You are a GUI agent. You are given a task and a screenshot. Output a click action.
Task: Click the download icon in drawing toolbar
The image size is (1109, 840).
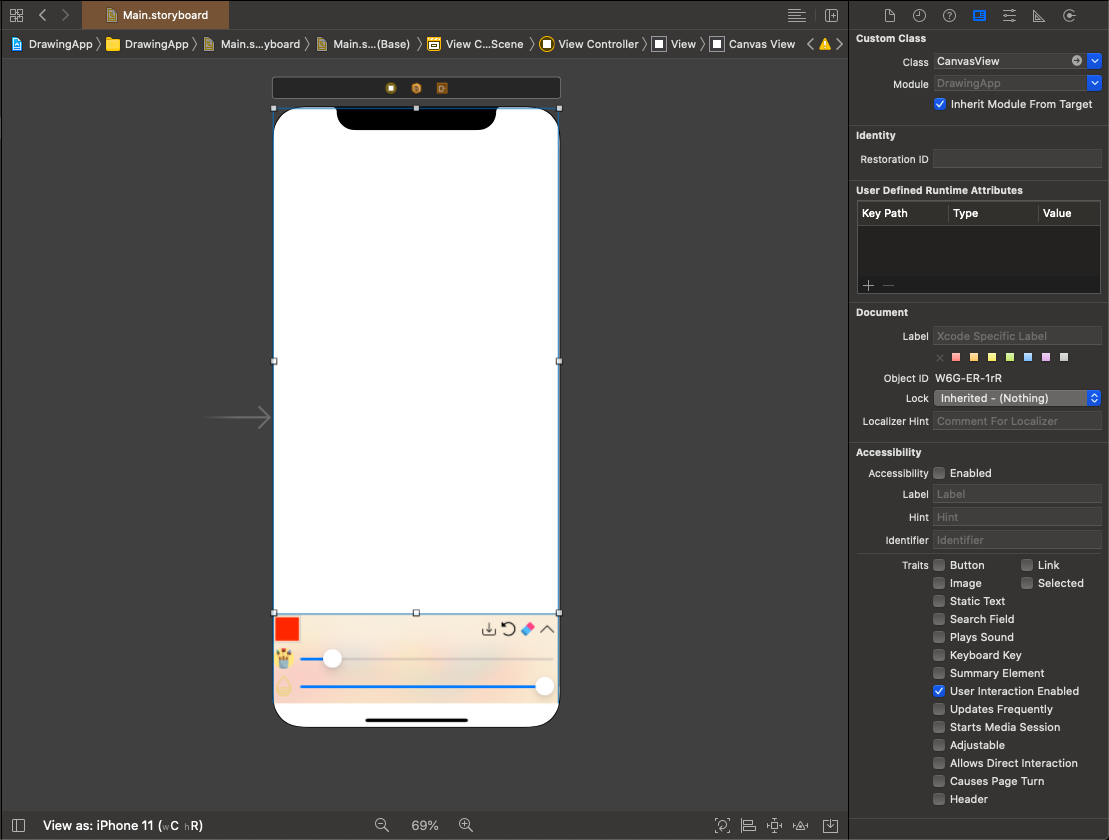489,629
